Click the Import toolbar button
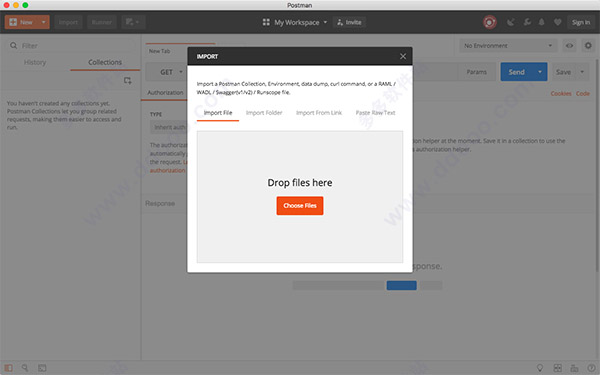Viewport: 600px width, 375px height. [68, 22]
